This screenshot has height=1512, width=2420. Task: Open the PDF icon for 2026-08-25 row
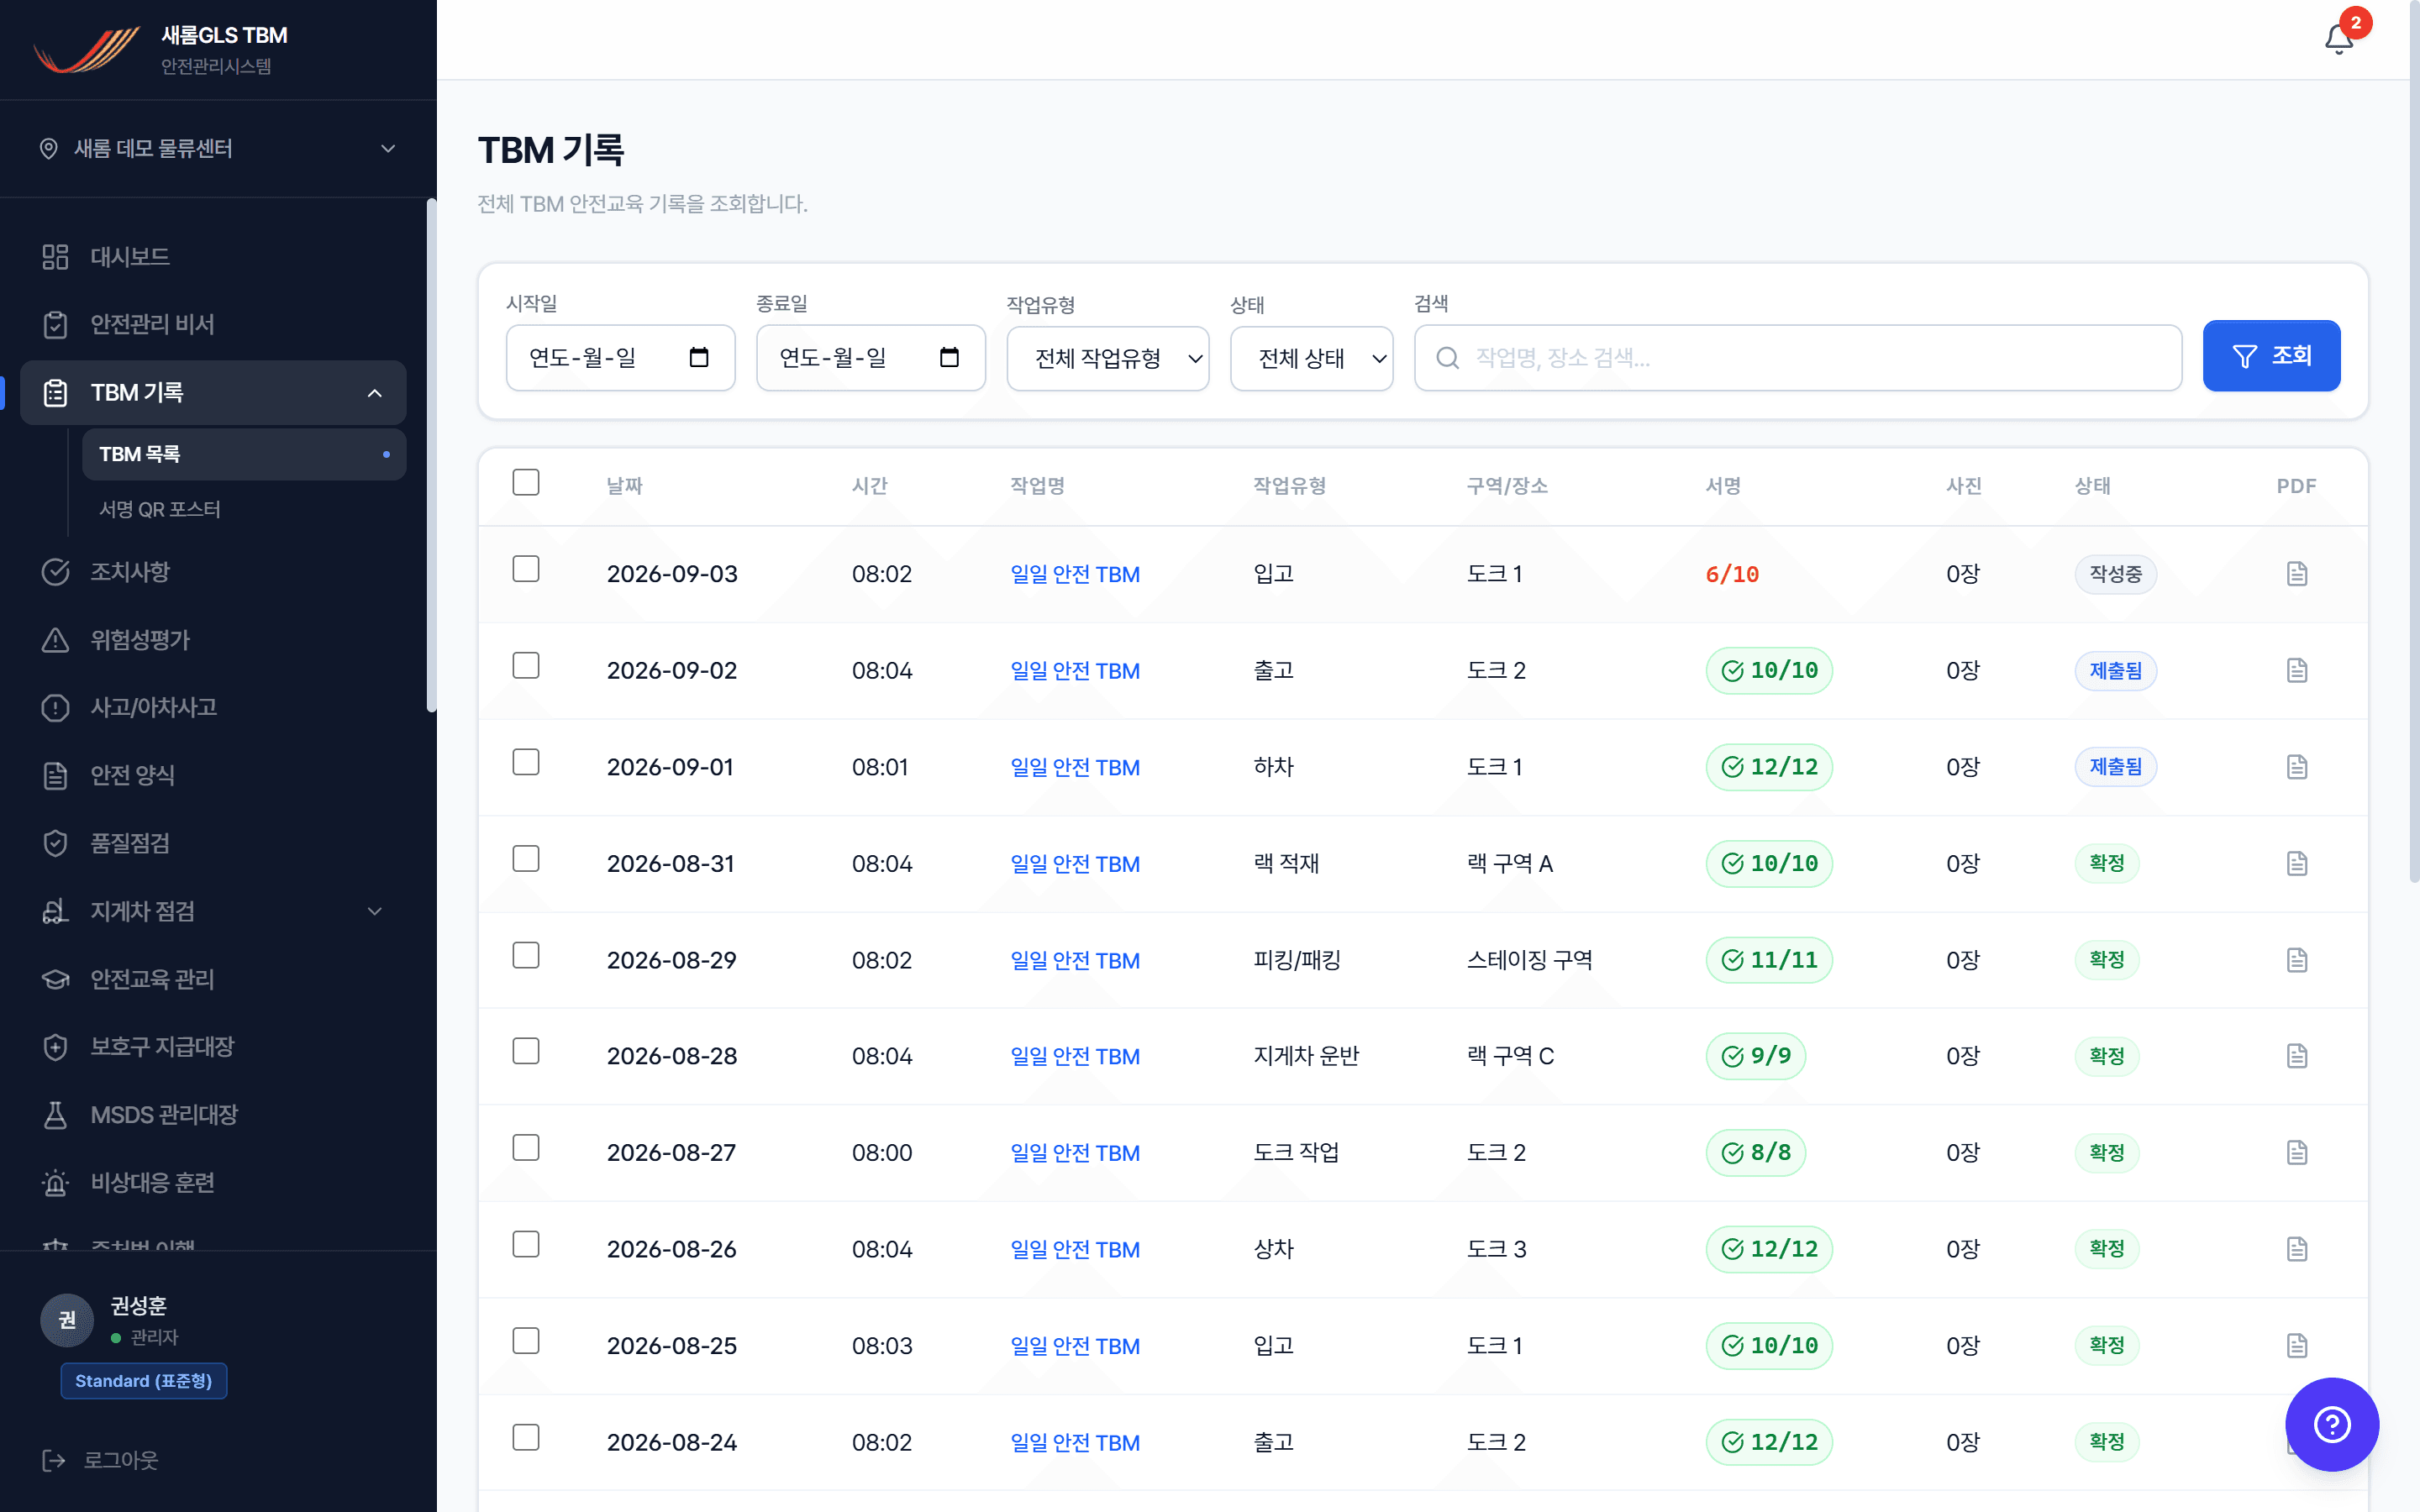point(2297,1345)
